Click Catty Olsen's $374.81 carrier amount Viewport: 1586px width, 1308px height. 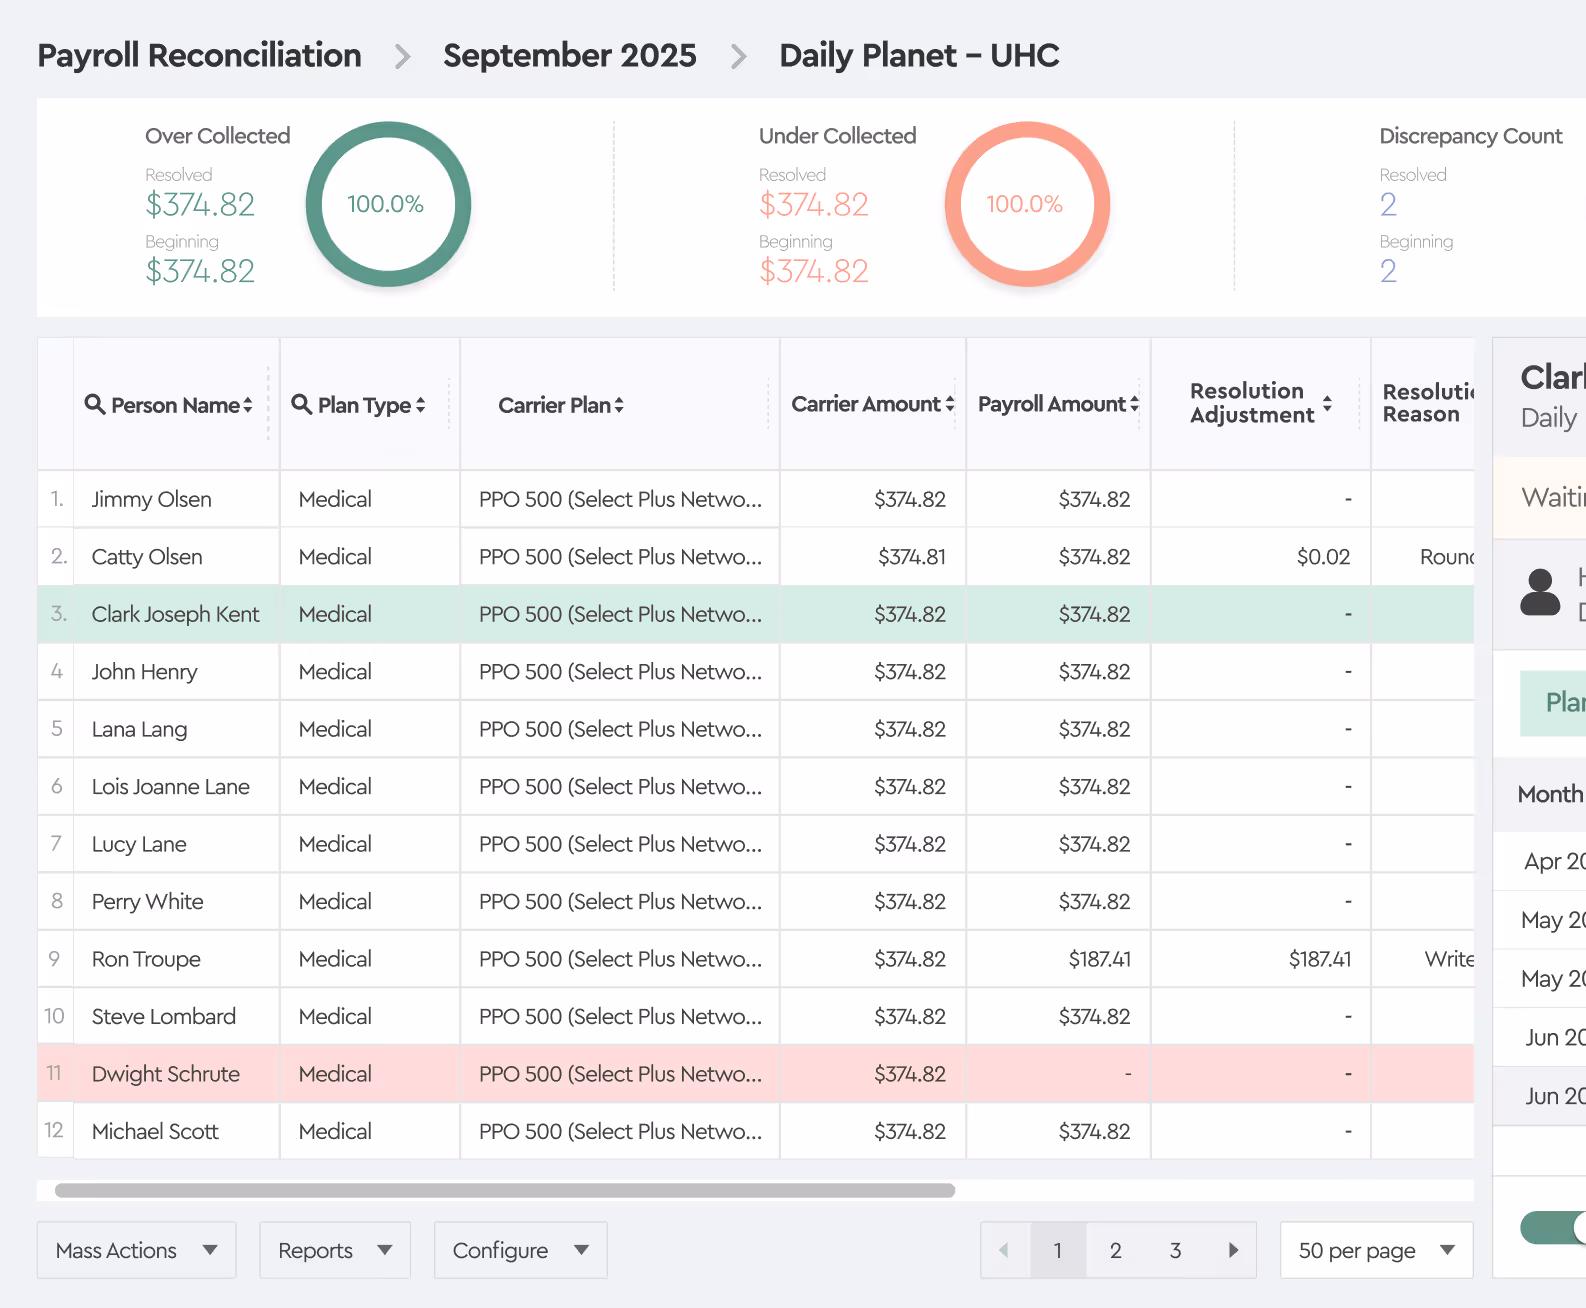click(x=912, y=557)
